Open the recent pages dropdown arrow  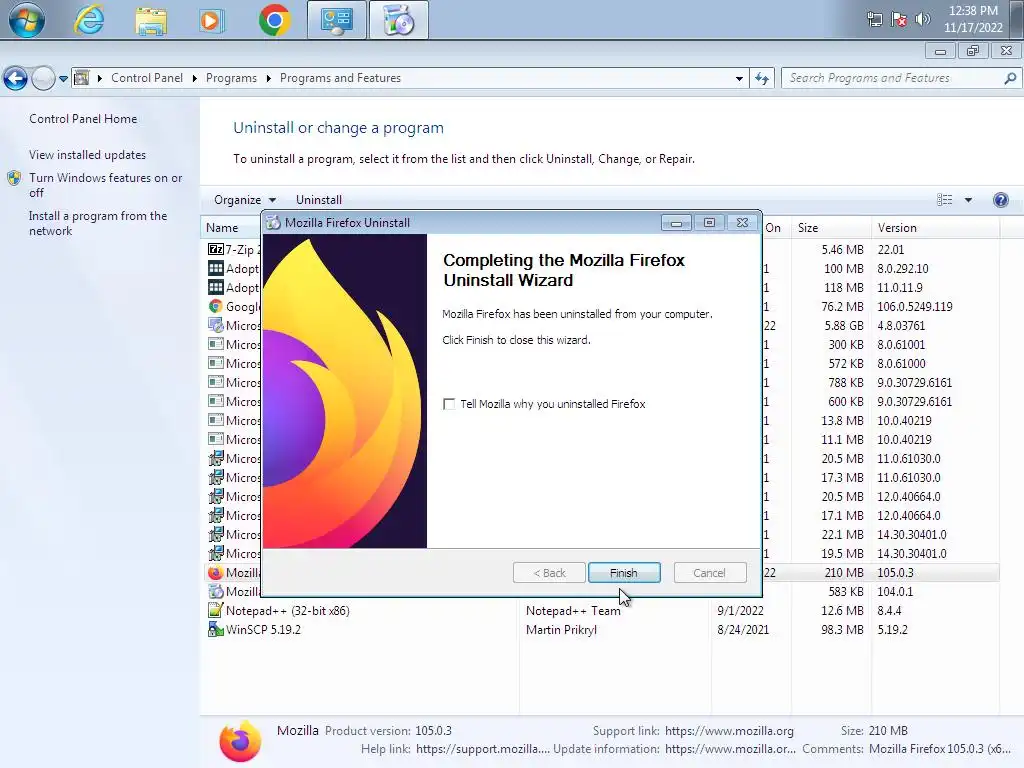pyautogui.click(x=63, y=78)
